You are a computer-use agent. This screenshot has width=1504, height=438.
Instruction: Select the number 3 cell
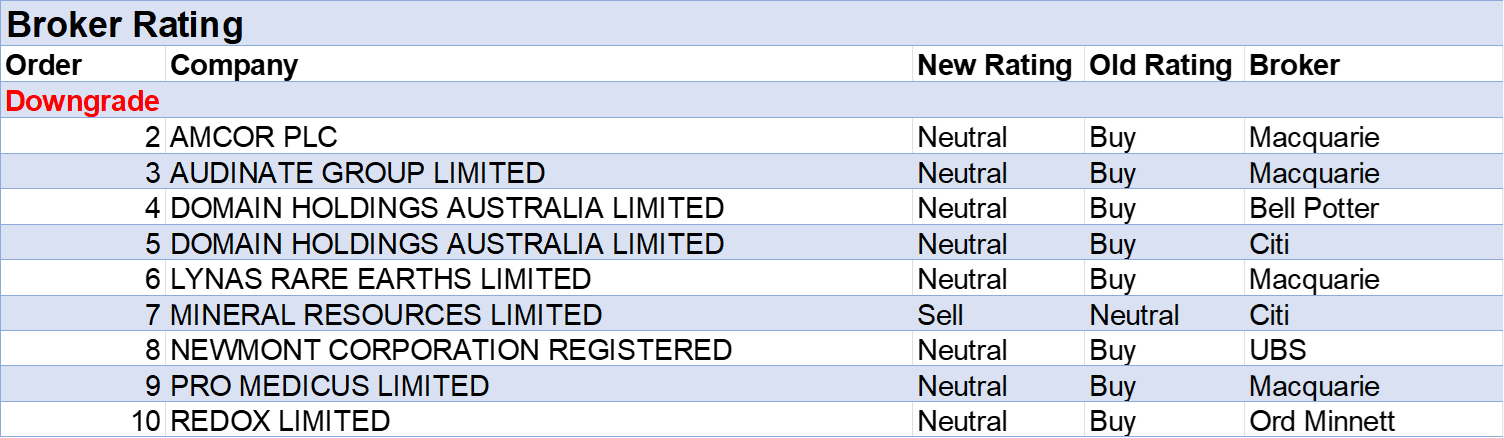[x=152, y=173]
